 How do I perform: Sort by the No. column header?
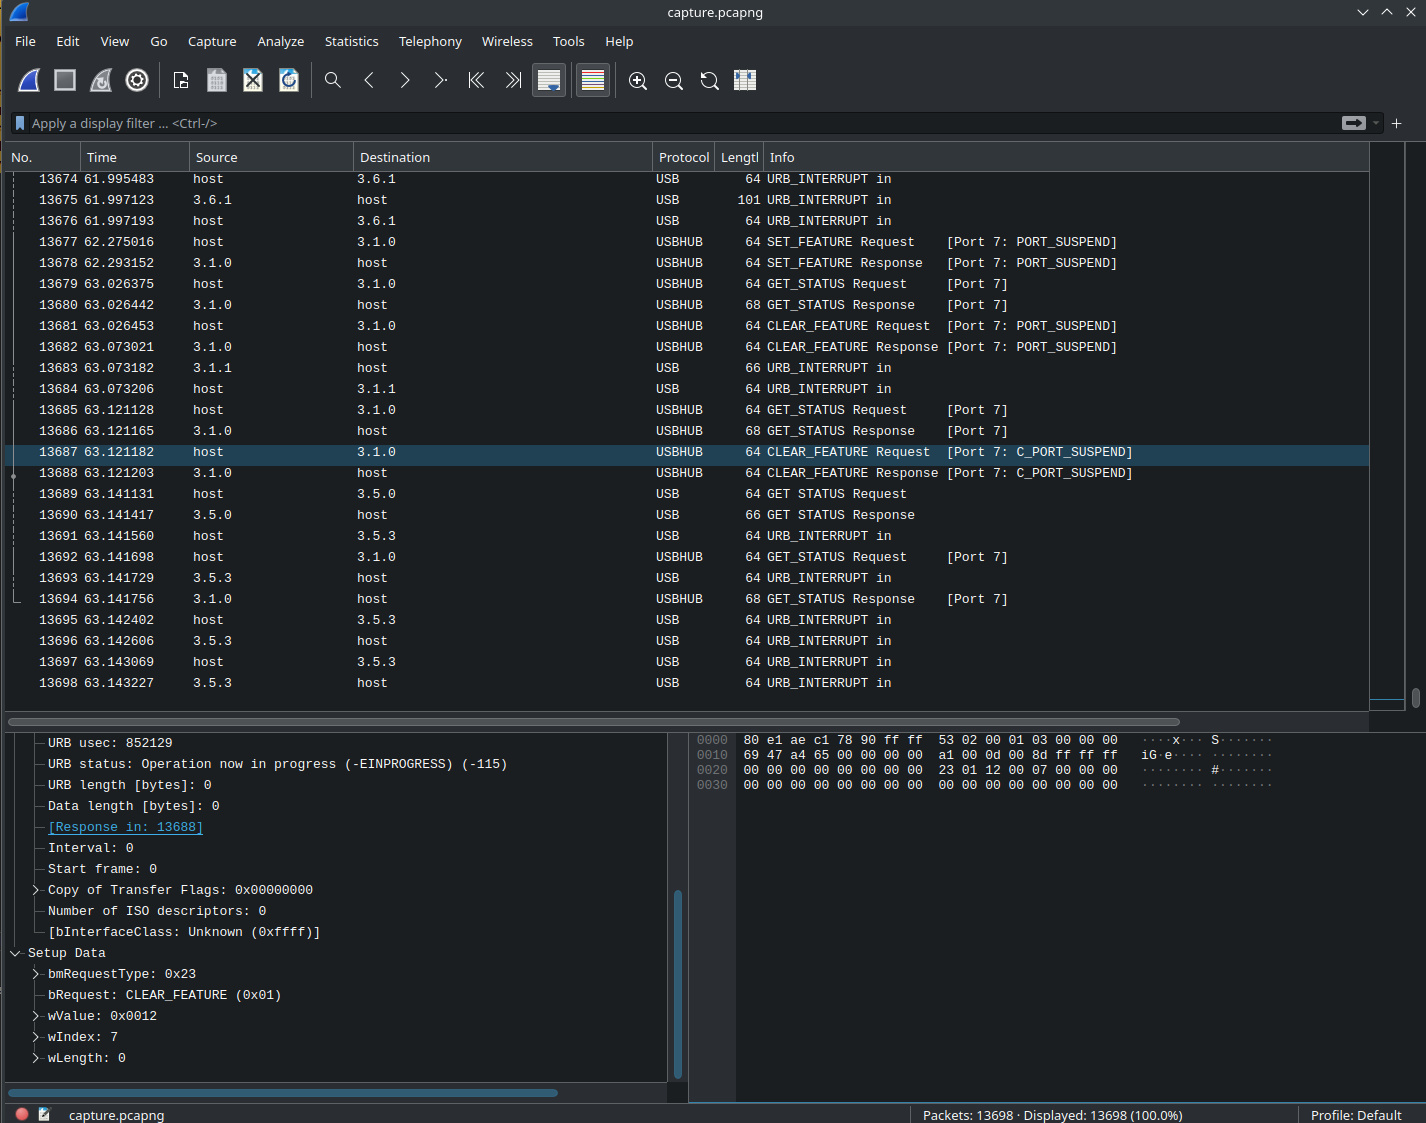pyautogui.click(x=42, y=157)
